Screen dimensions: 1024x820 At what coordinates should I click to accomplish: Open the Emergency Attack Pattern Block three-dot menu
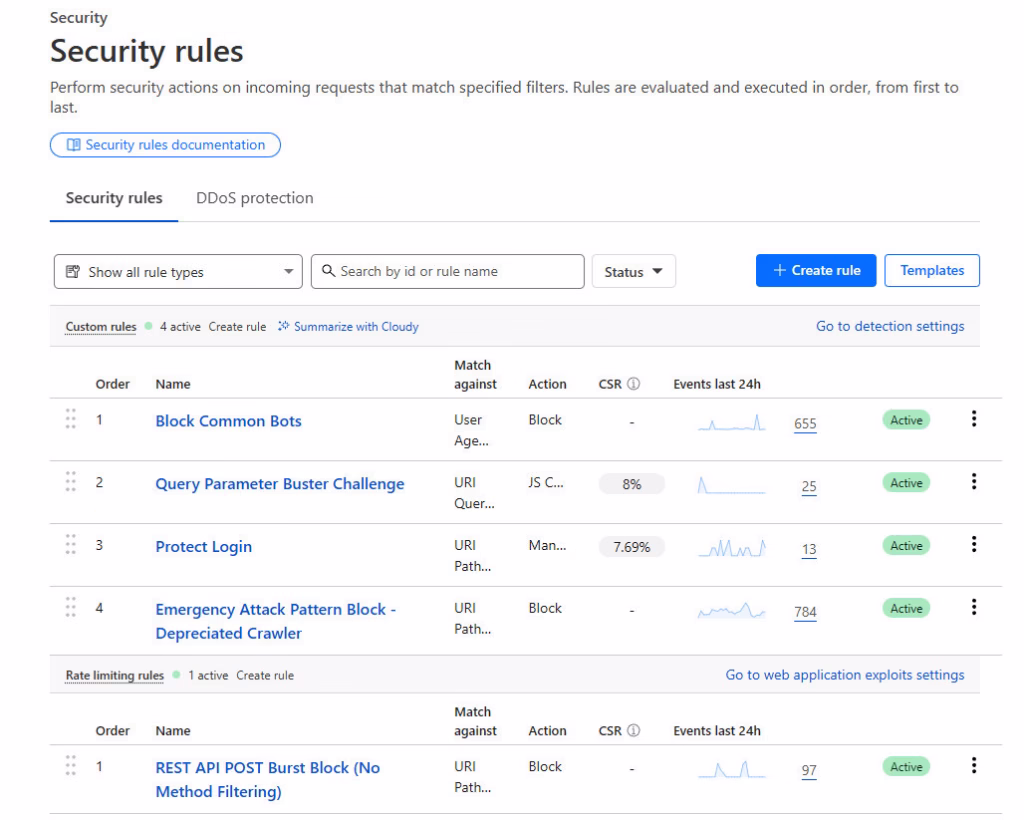(974, 607)
